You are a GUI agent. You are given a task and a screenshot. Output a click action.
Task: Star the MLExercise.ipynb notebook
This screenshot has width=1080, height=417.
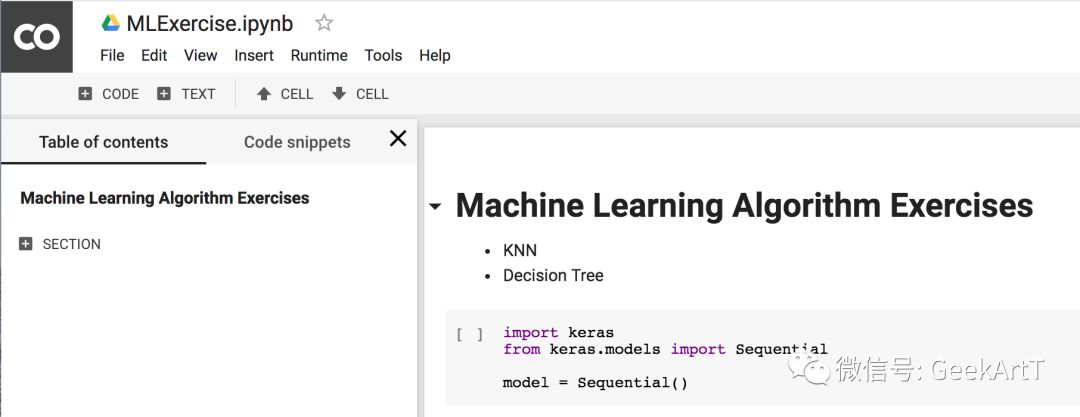click(x=324, y=23)
